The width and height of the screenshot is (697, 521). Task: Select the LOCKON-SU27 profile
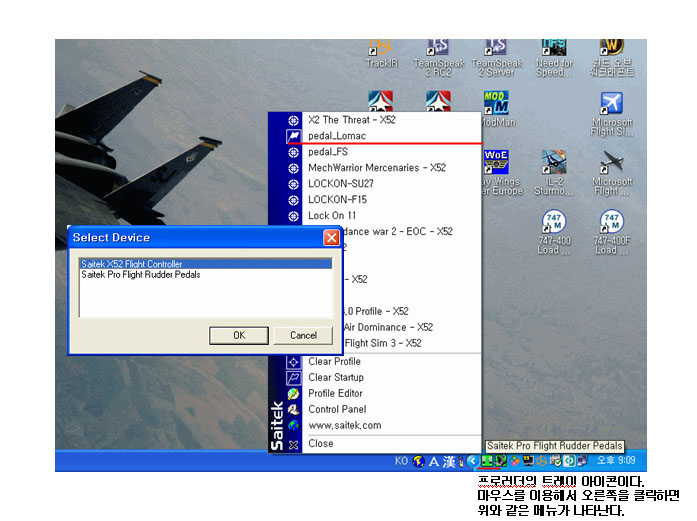392,184
